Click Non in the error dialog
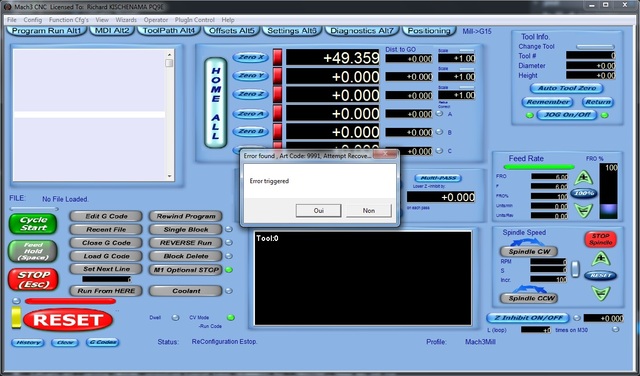 (369, 211)
